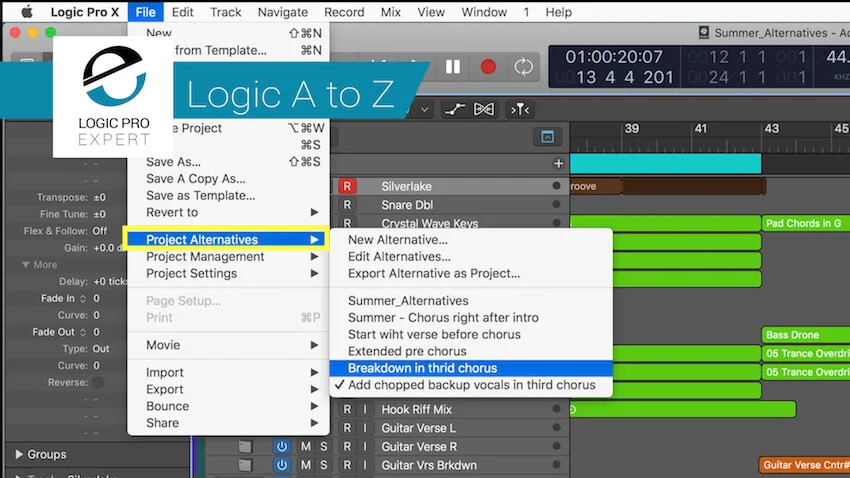Record-enable the Snare Dbl track
Screen dimensions: 850x478
click(x=347, y=205)
